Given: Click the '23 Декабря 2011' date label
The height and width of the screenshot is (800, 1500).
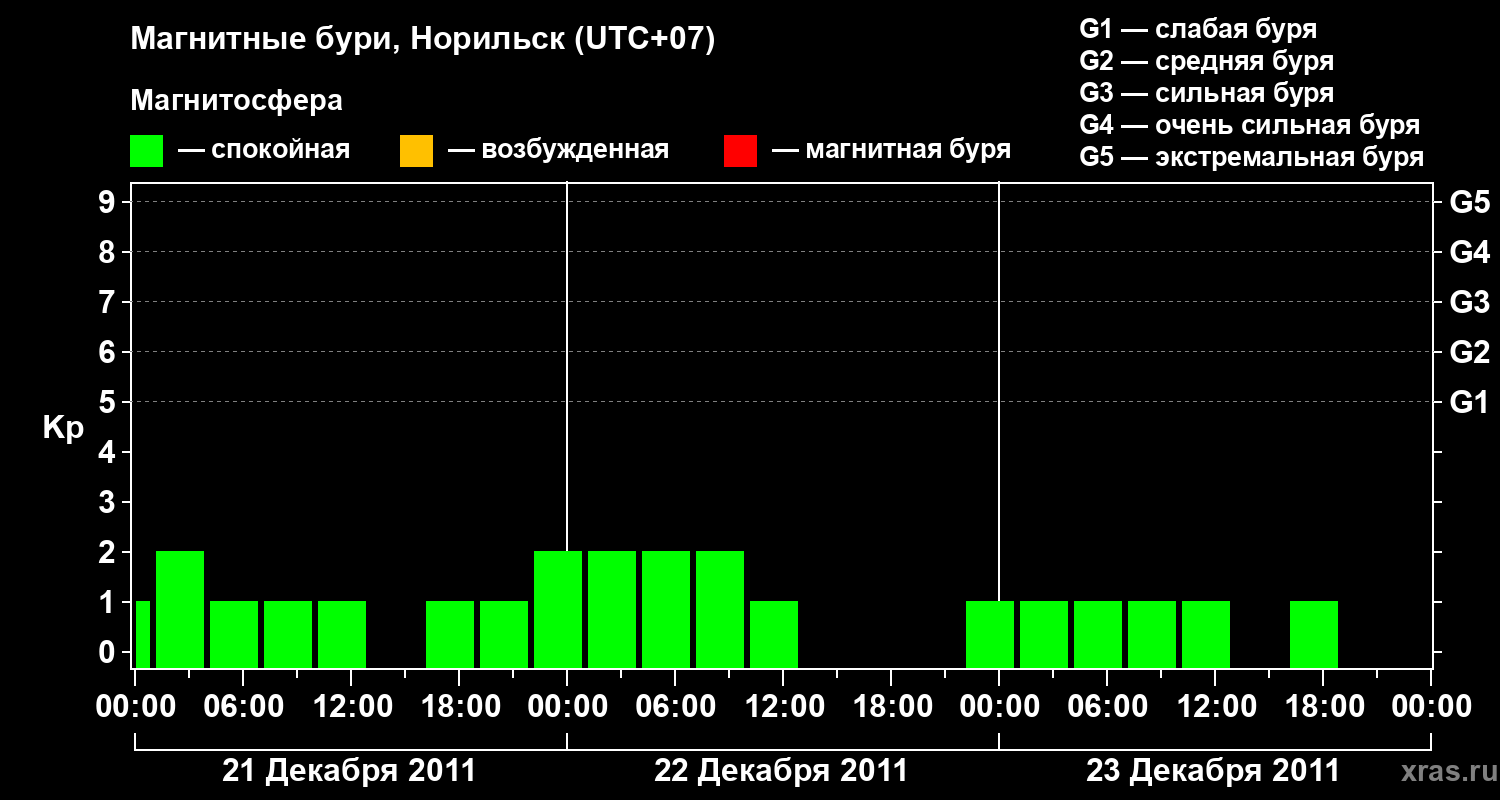Looking at the screenshot, I should click(1213, 771).
